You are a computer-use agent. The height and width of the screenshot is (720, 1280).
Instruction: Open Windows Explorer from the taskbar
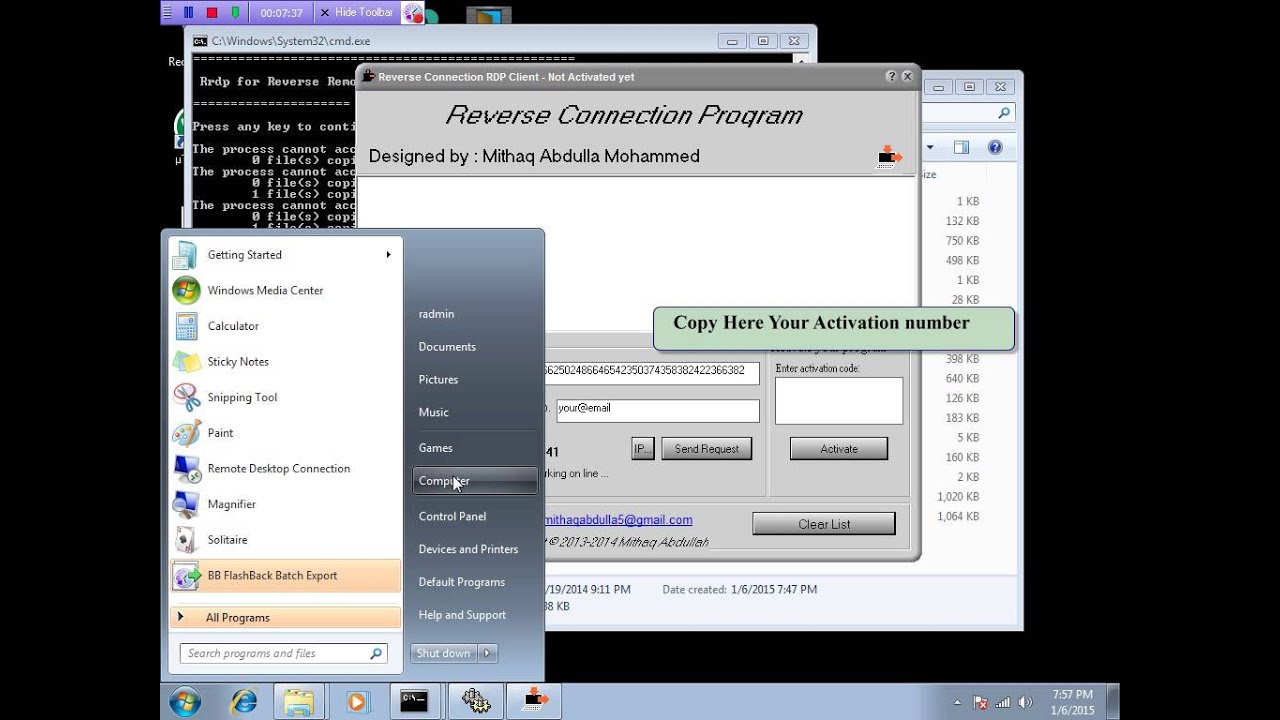(299, 701)
